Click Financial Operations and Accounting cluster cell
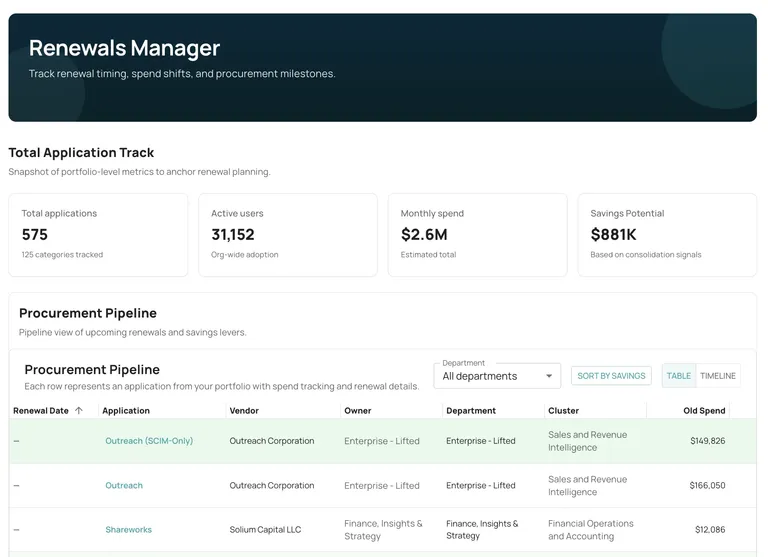Image resolution: width=768 pixels, height=557 pixels. [591, 530]
